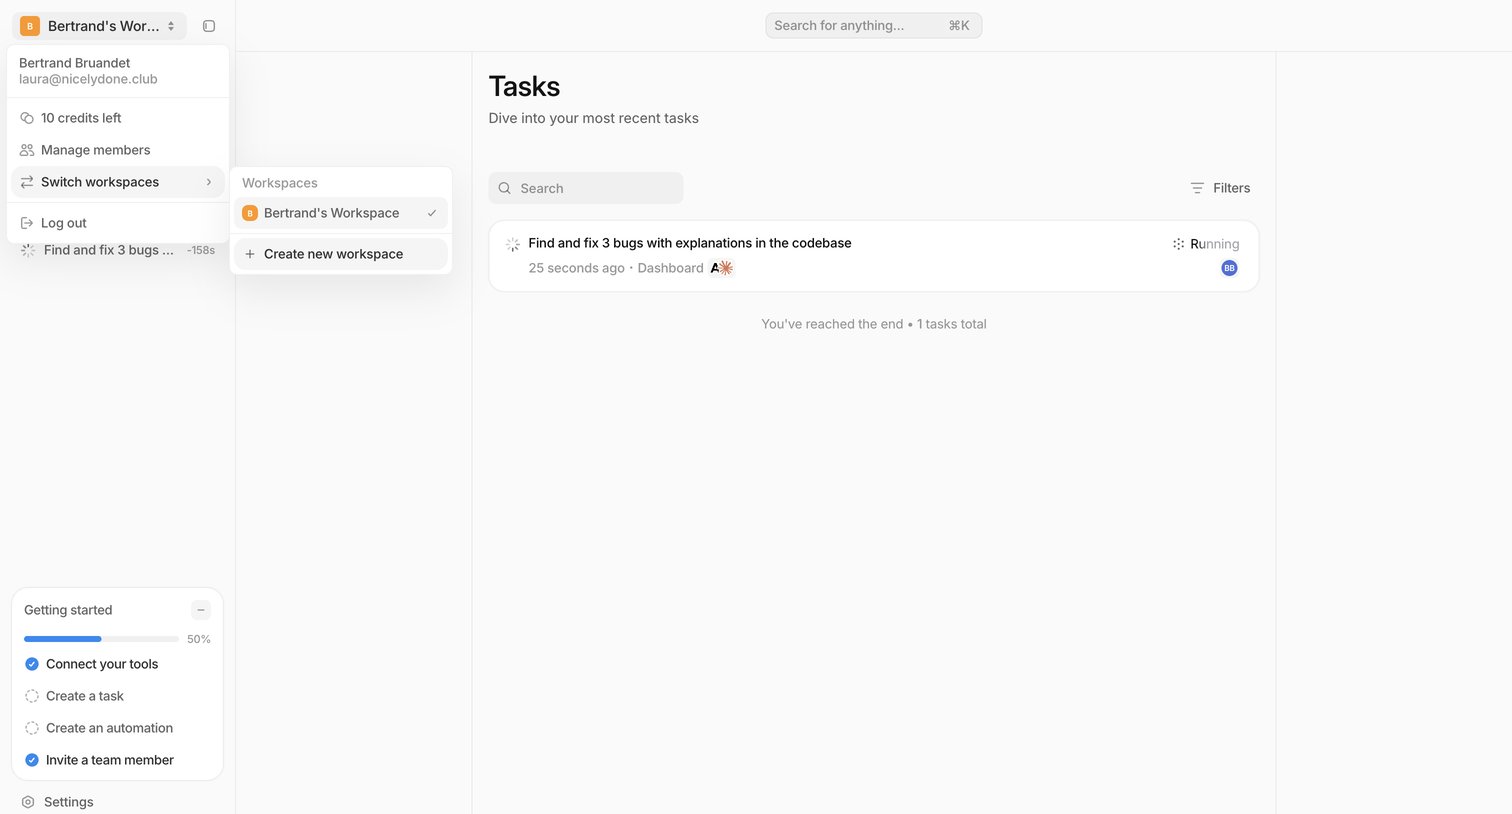
Task: Open Settings via the gear icon
Action: (x=28, y=802)
